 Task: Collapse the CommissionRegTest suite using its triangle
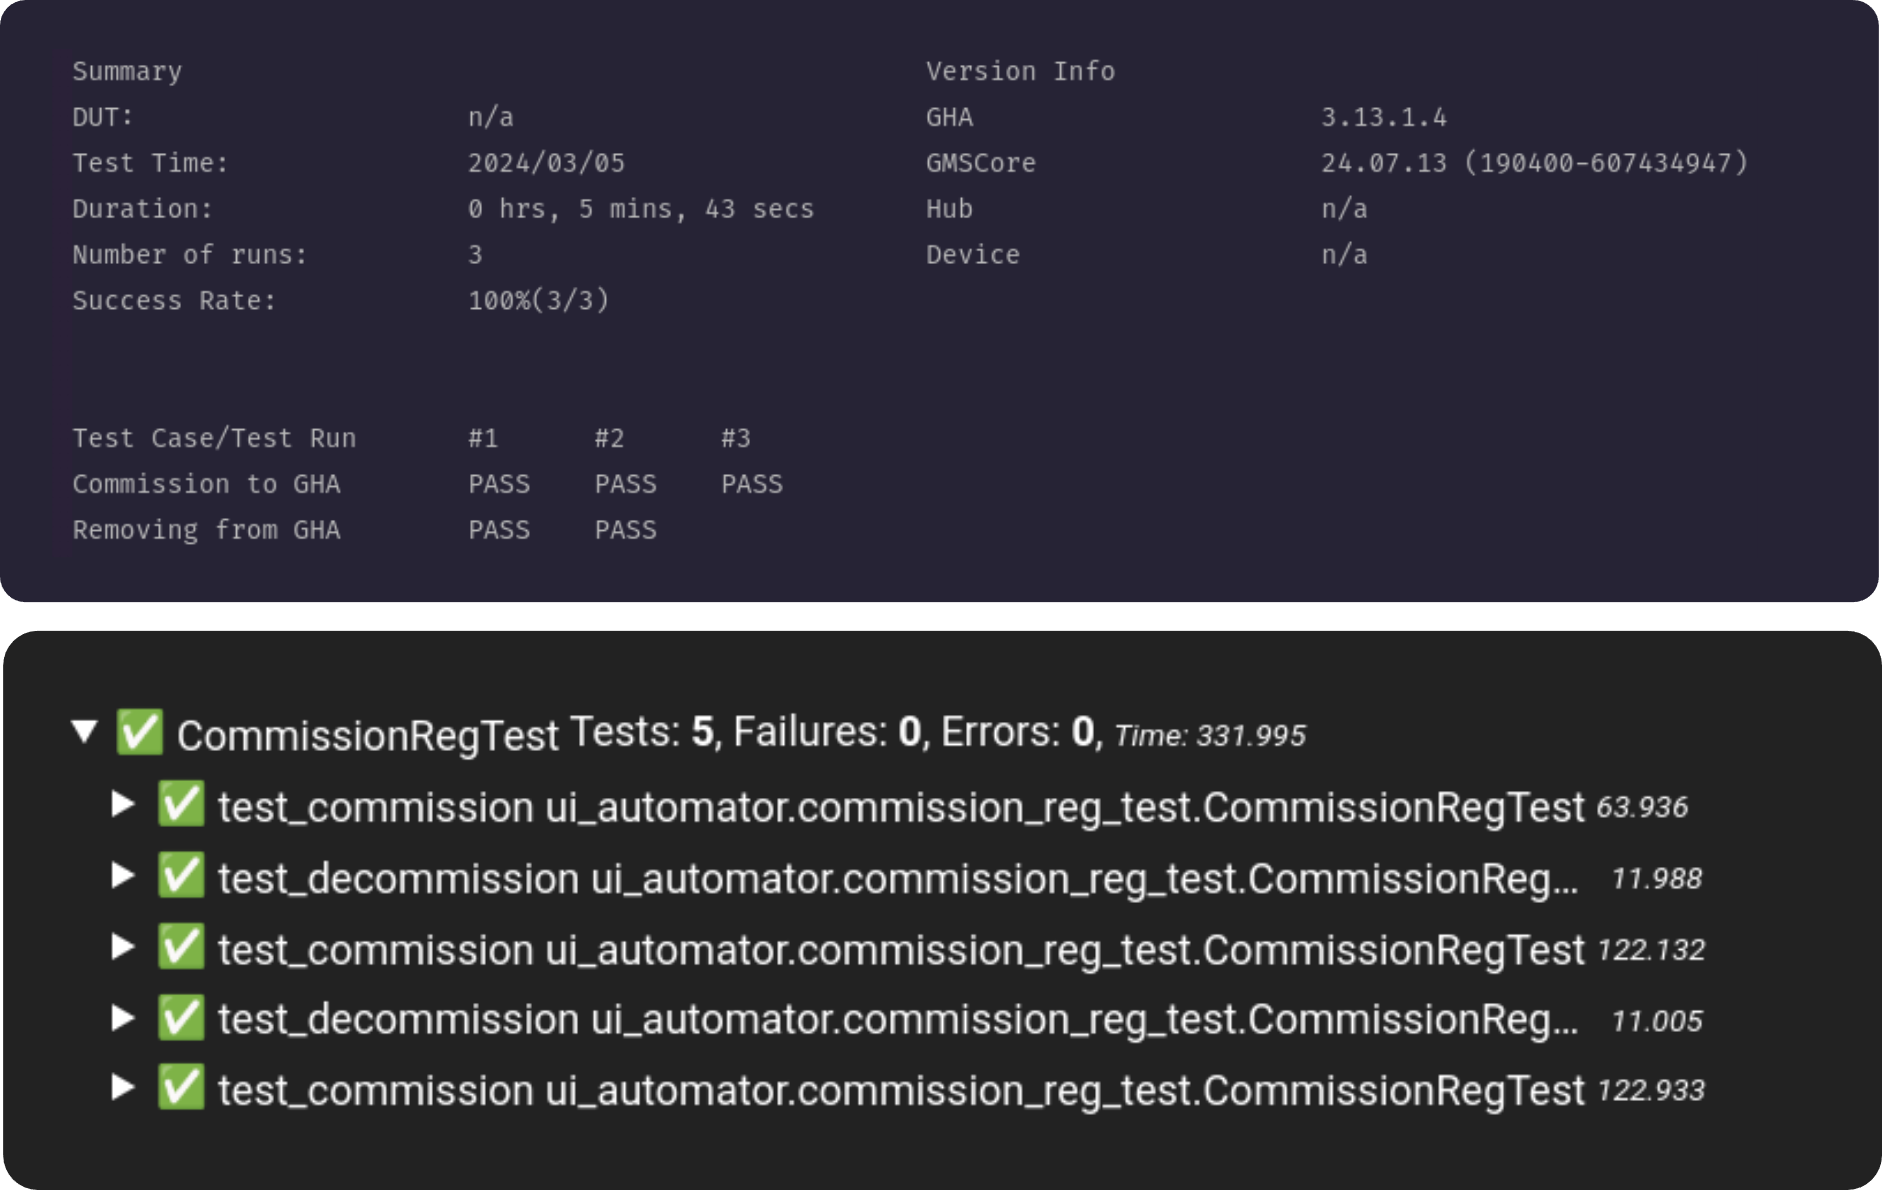click(84, 733)
